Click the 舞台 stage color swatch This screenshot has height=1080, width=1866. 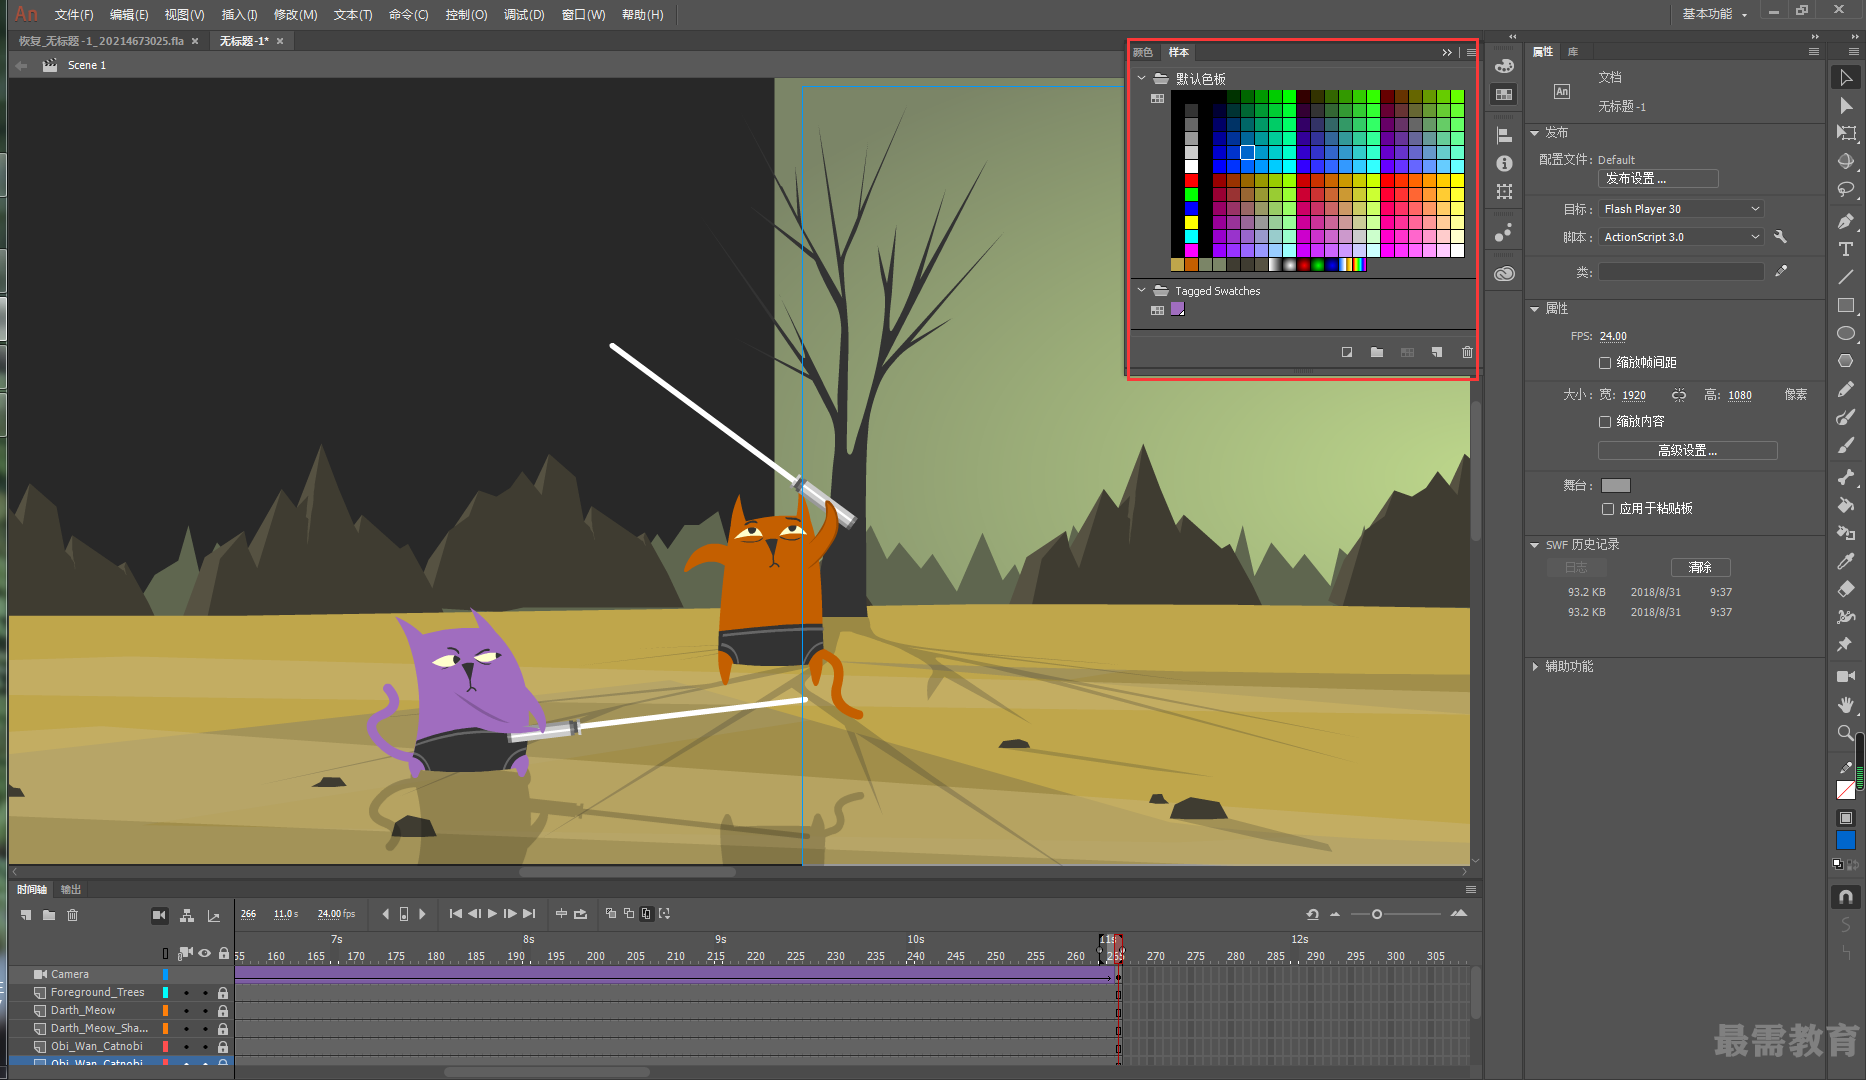tap(1616, 486)
